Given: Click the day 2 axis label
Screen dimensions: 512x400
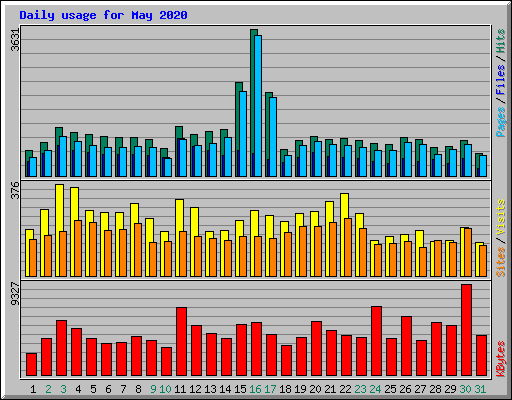Looking at the screenshot, I should [48, 389].
